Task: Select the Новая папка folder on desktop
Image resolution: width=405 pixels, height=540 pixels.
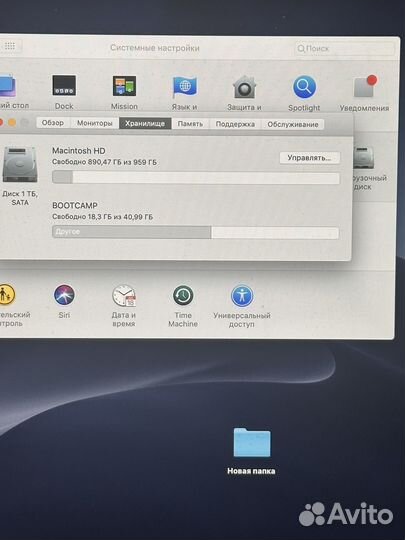Action: [x=252, y=443]
